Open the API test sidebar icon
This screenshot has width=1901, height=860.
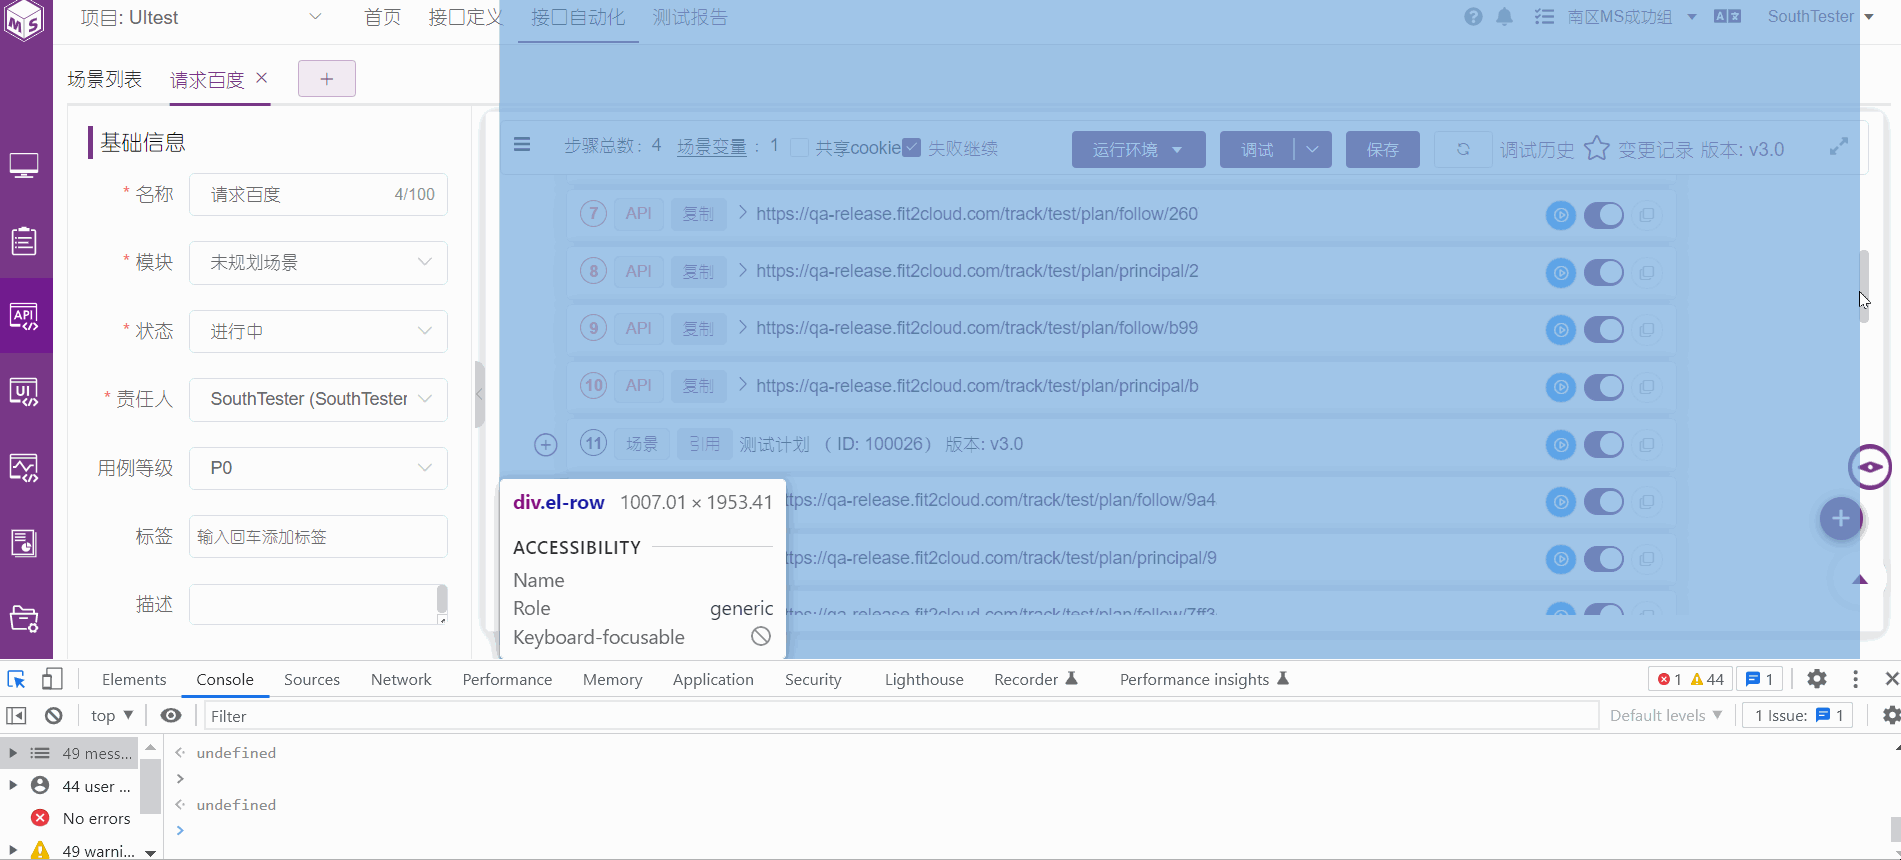[x=24, y=317]
